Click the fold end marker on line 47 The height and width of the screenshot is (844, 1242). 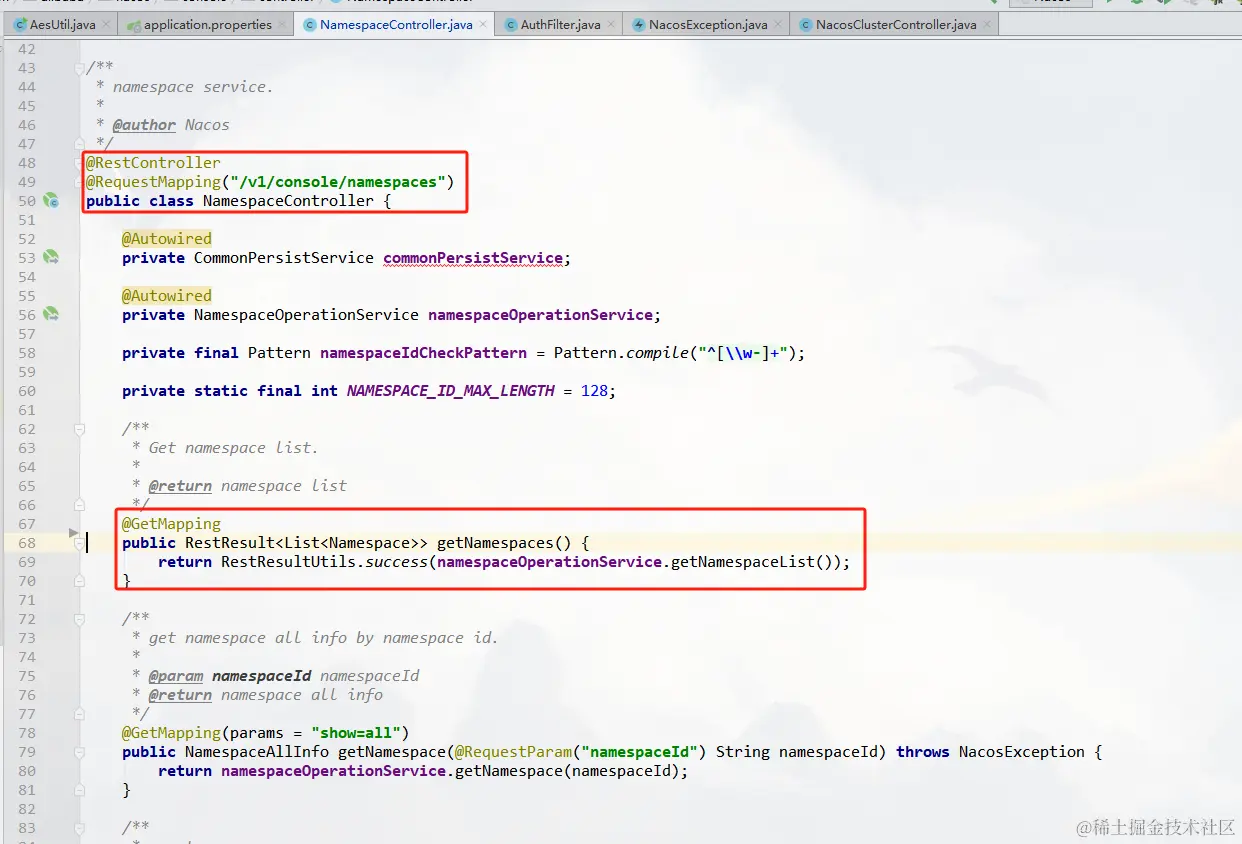(79, 144)
